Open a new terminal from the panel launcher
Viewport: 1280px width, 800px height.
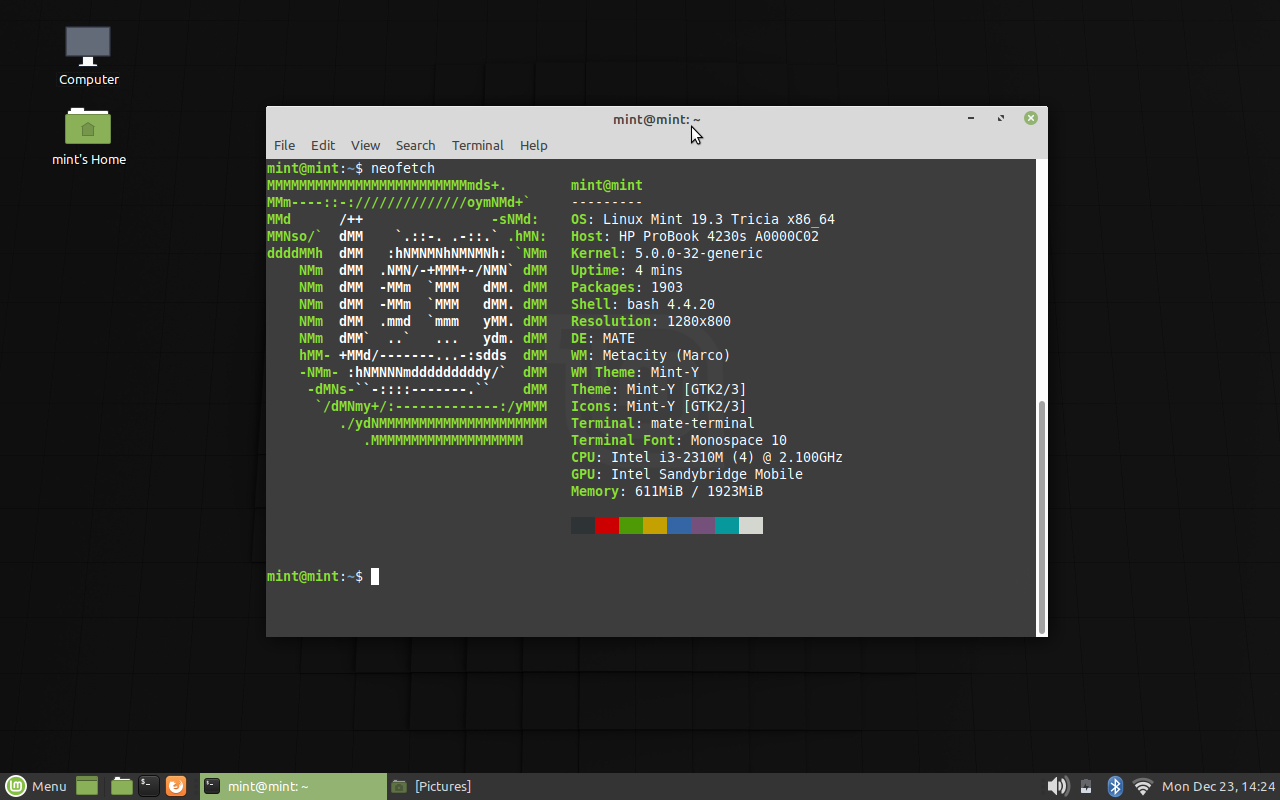coord(147,786)
